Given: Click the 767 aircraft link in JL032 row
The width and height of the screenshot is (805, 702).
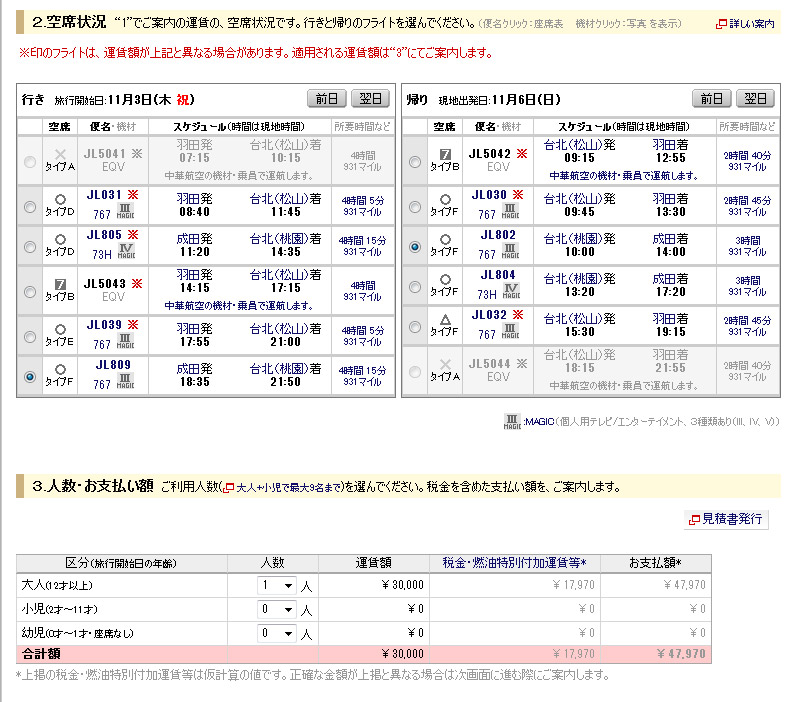Looking at the screenshot, I should [487, 334].
